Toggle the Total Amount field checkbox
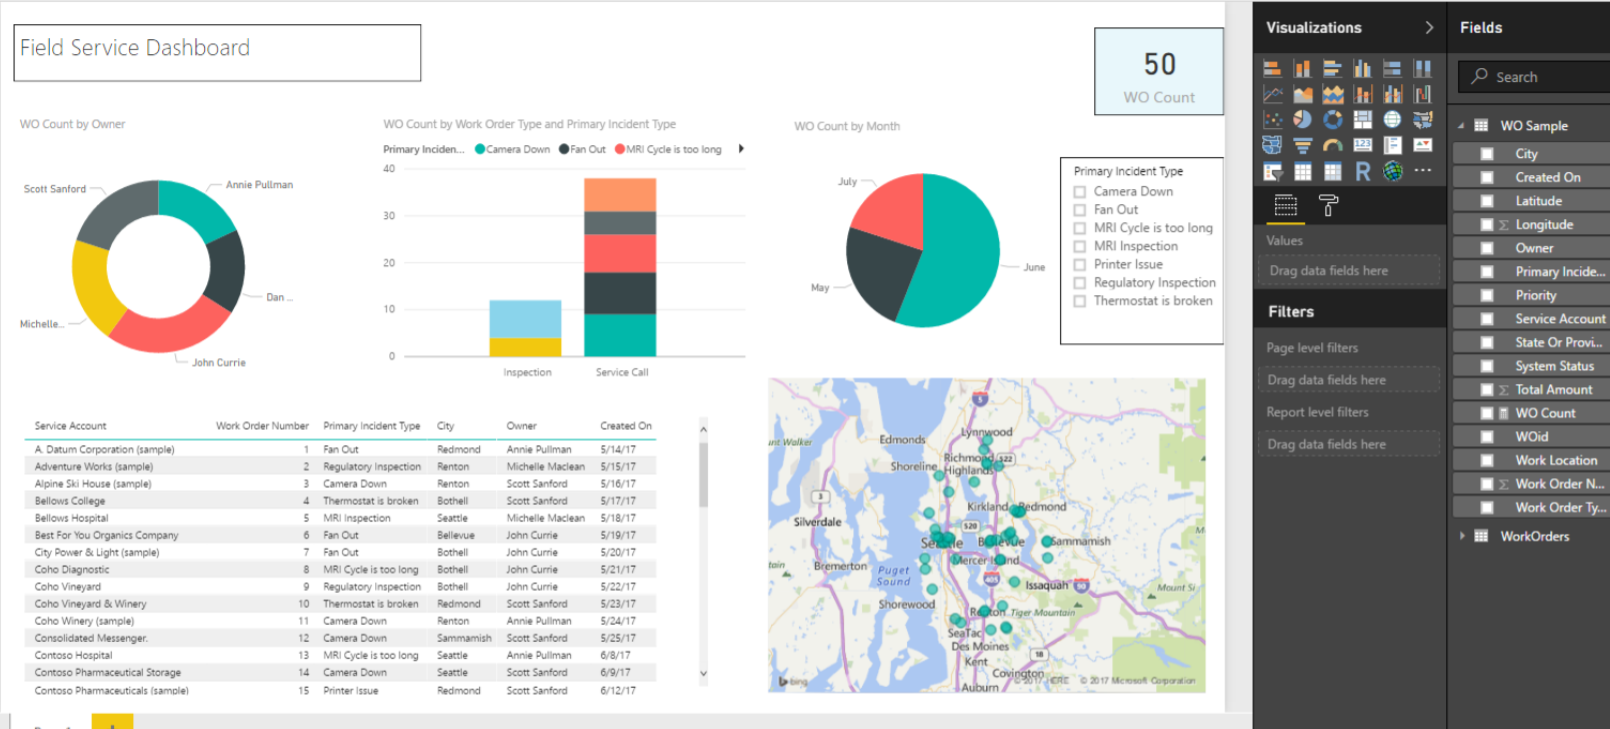1610x729 pixels. tap(1487, 390)
